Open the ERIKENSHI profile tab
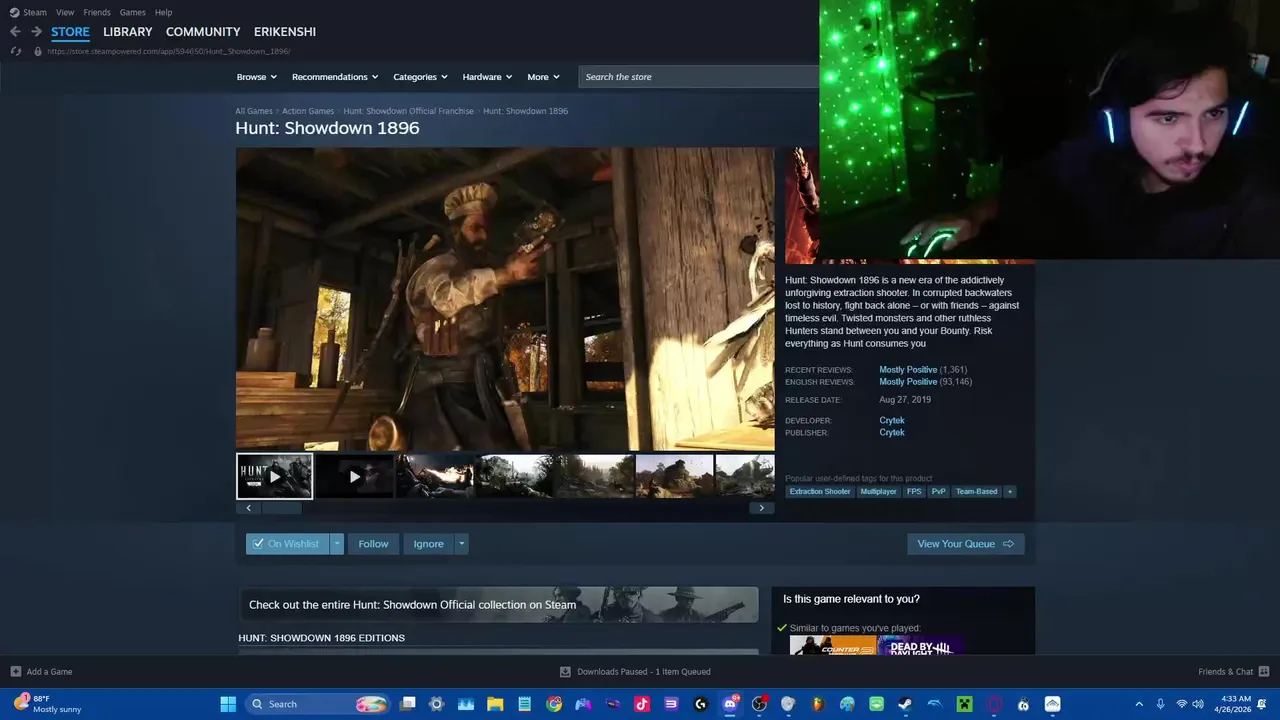The width and height of the screenshot is (1280, 720). [285, 32]
